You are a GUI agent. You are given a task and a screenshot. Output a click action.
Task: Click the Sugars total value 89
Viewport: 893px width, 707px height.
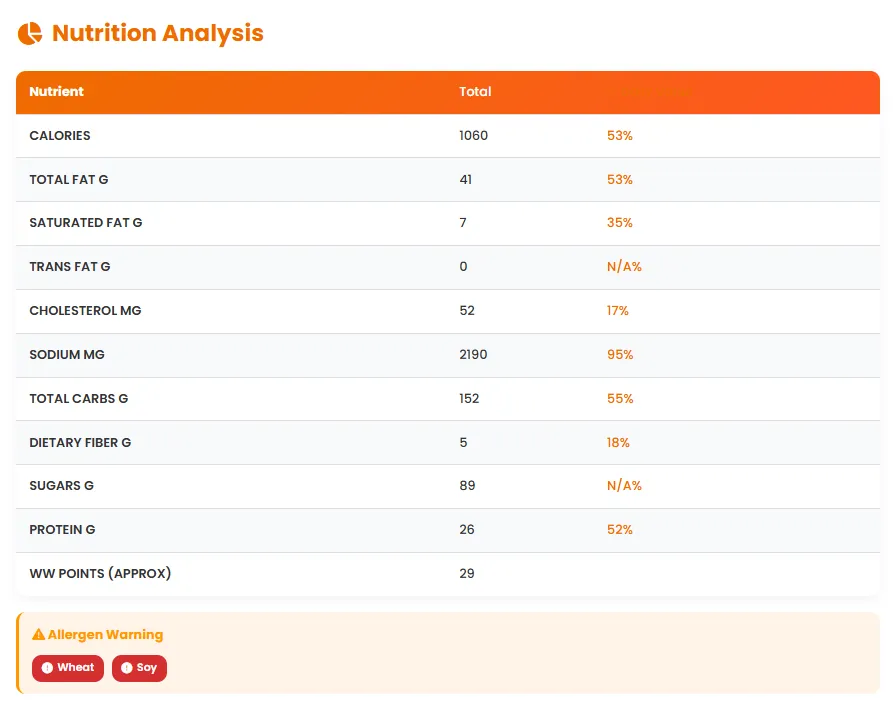point(467,486)
